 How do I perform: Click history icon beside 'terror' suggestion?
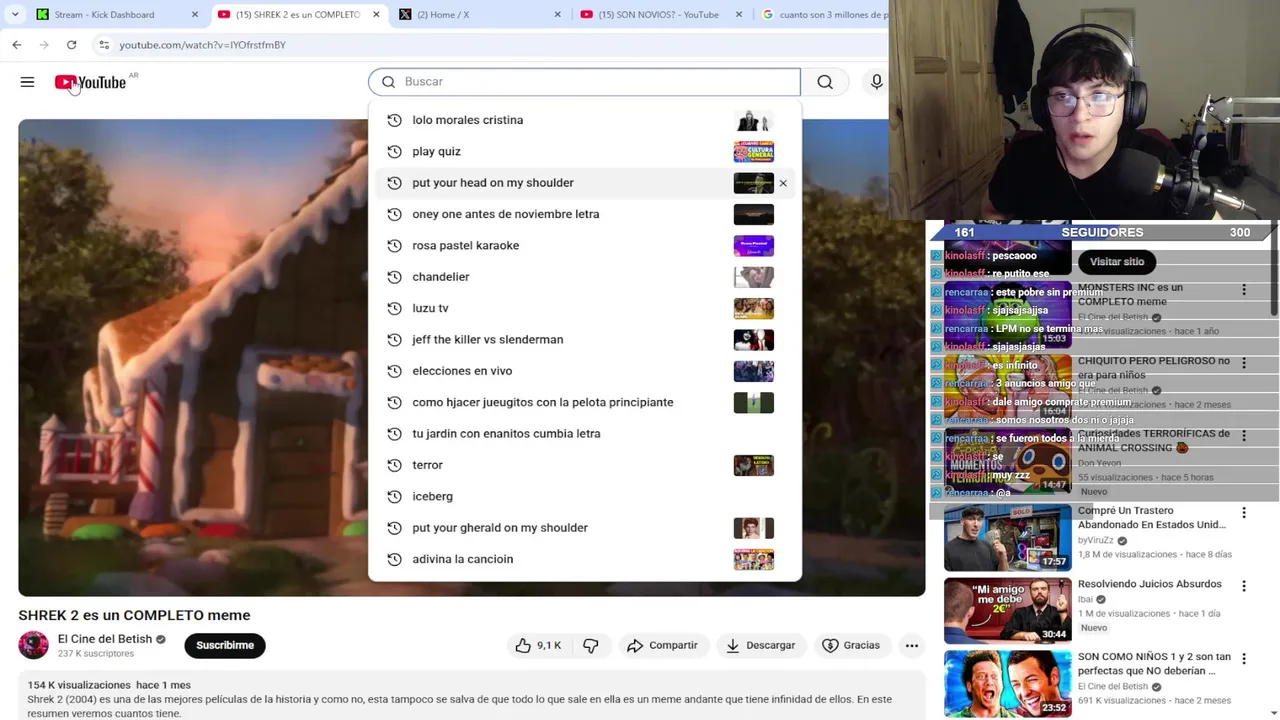click(x=394, y=465)
